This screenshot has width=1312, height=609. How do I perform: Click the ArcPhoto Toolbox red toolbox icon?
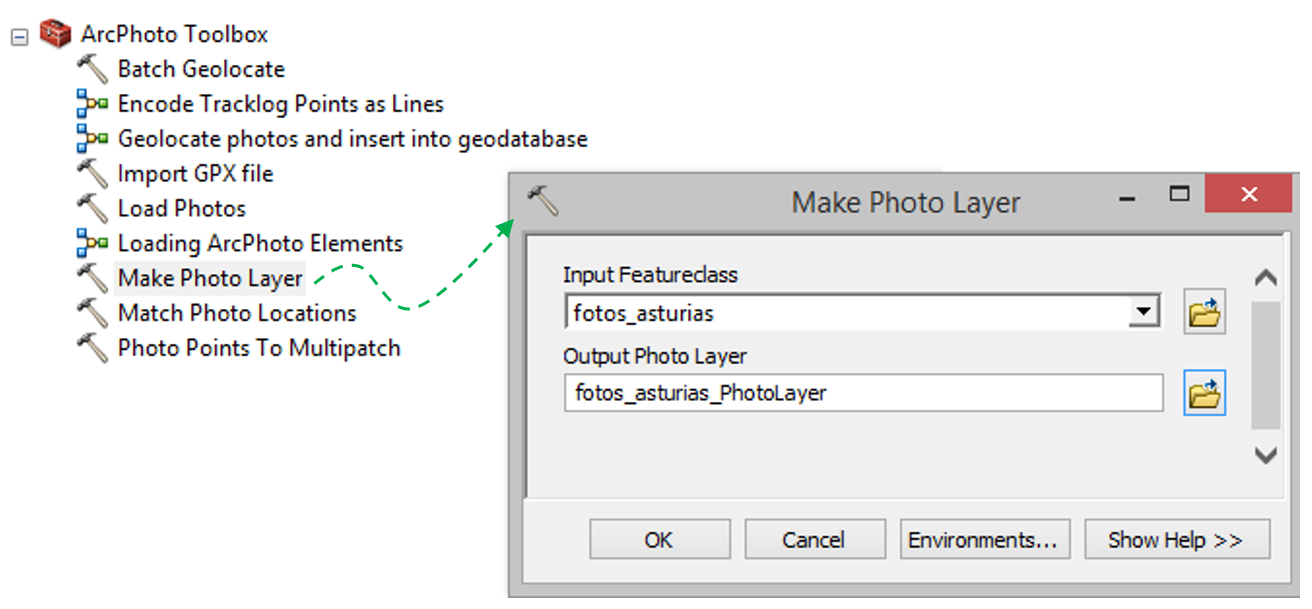[x=55, y=34]
